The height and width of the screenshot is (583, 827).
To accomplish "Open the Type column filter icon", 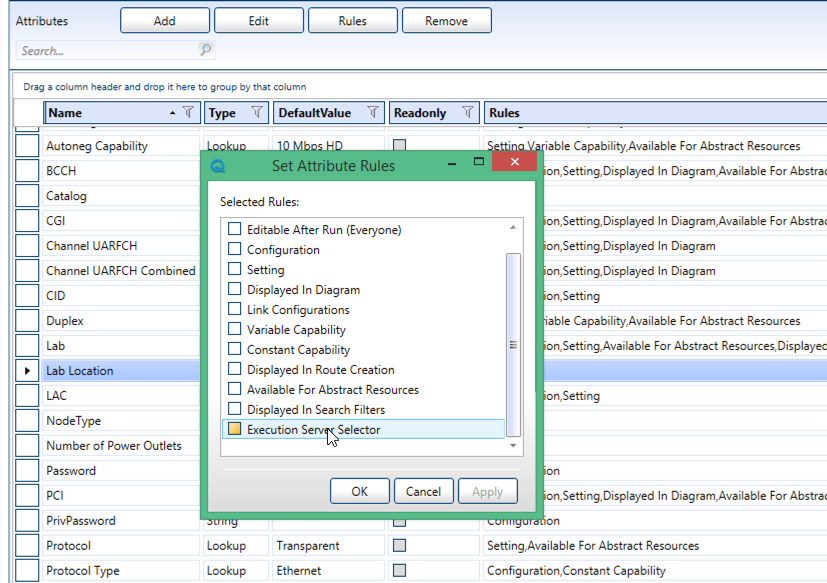I will (257, 113).
